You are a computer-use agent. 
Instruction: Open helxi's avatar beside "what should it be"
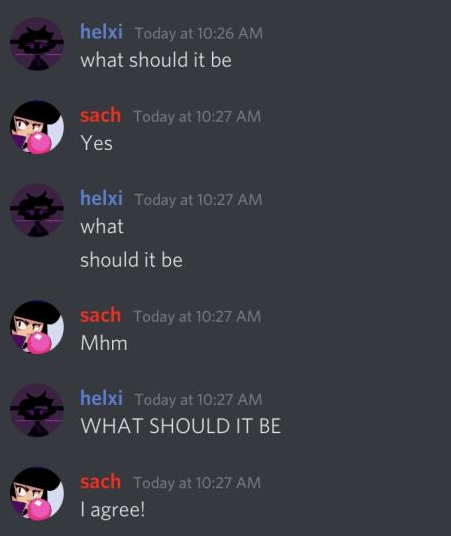tap(37, 44)
